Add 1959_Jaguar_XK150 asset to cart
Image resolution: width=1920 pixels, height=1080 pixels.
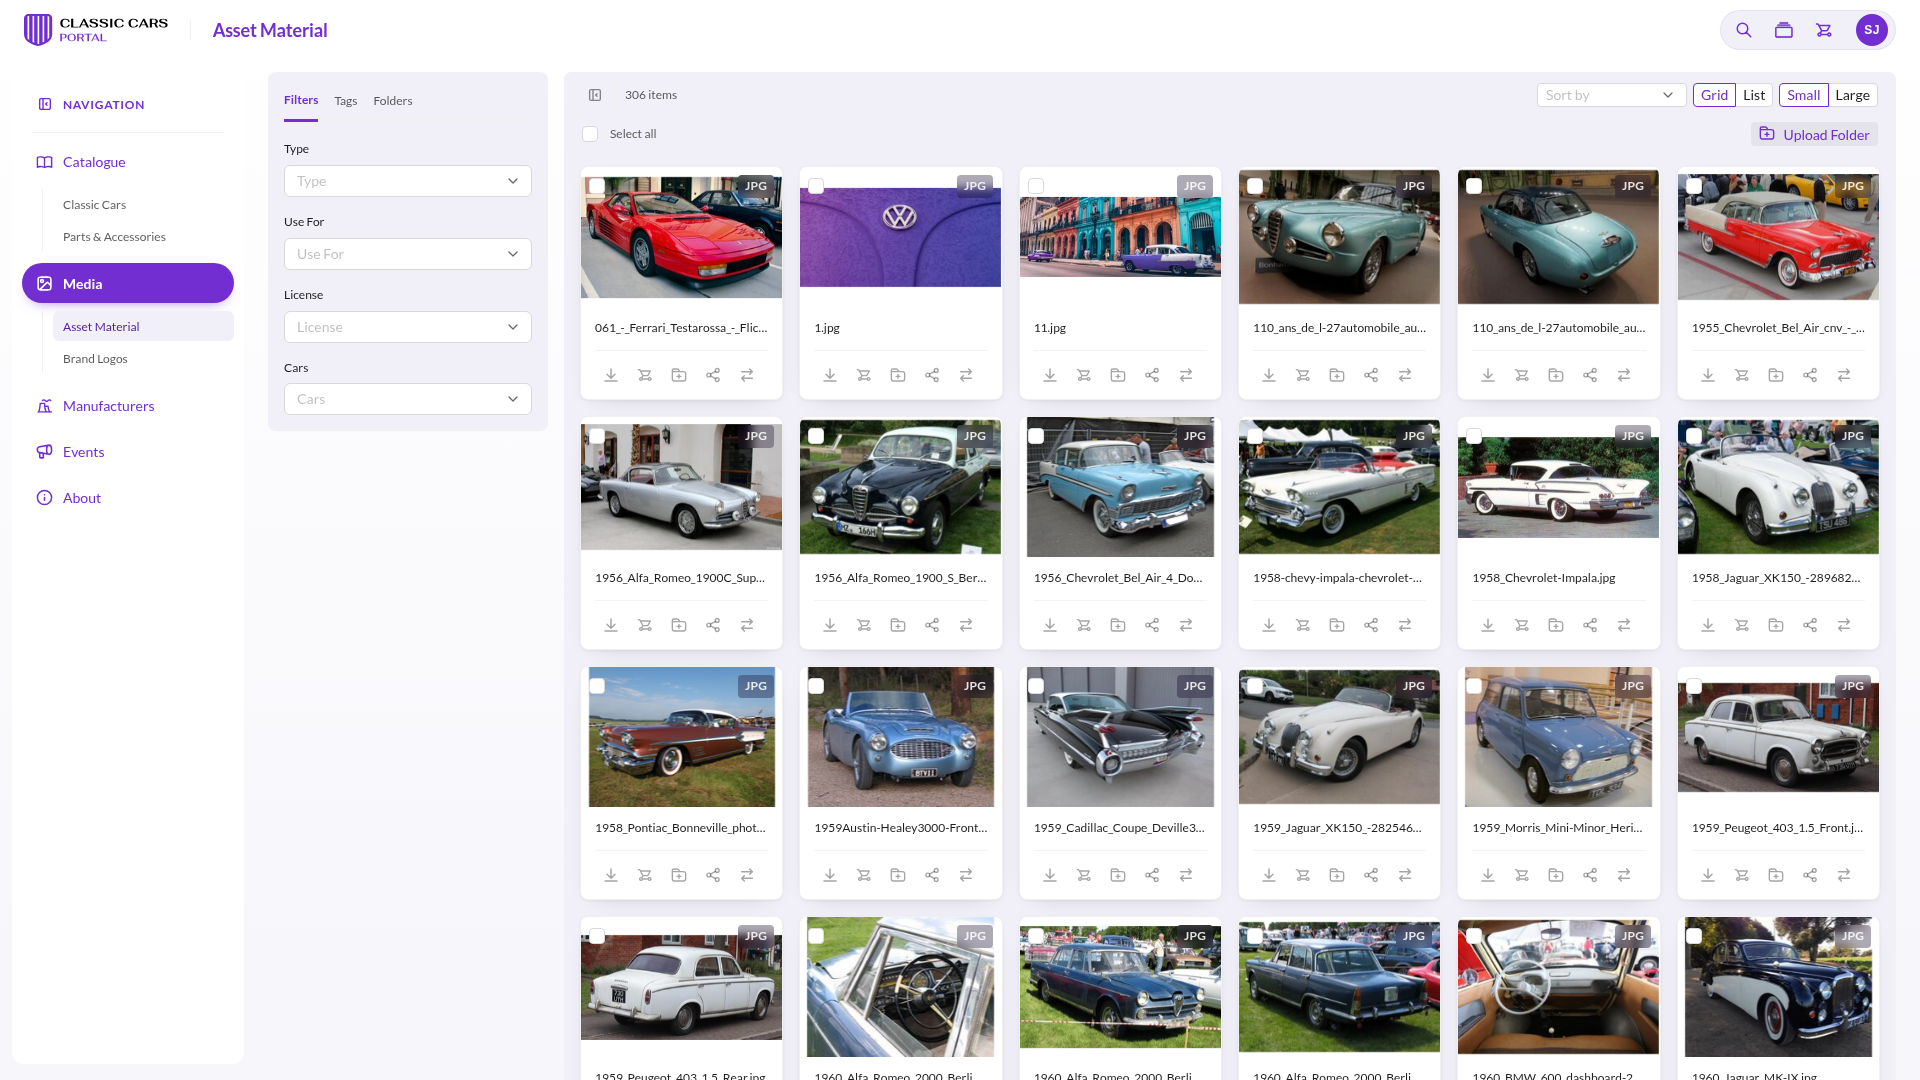pos(1303,875)
